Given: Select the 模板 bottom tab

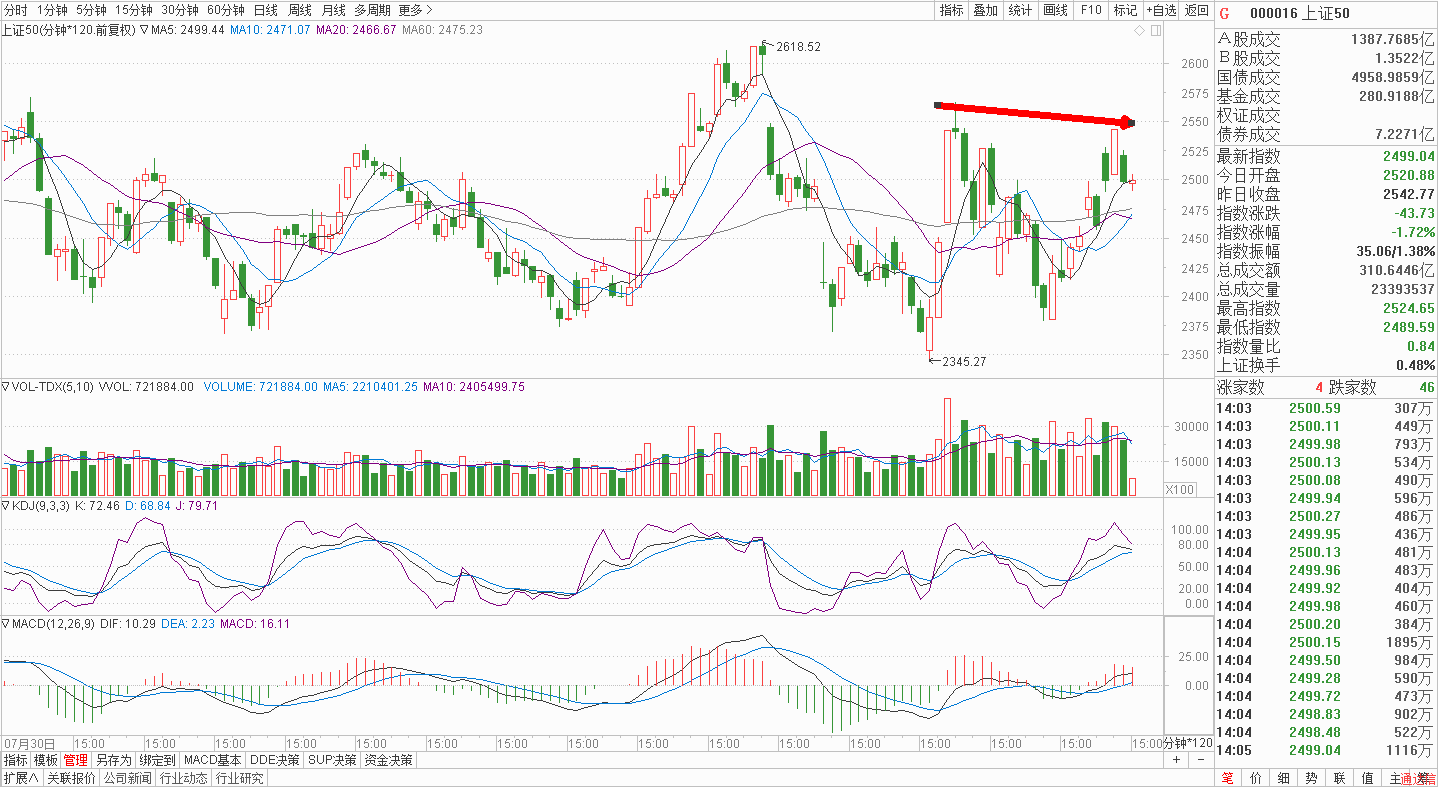Looking at the screenshot, I should [46, 760].
